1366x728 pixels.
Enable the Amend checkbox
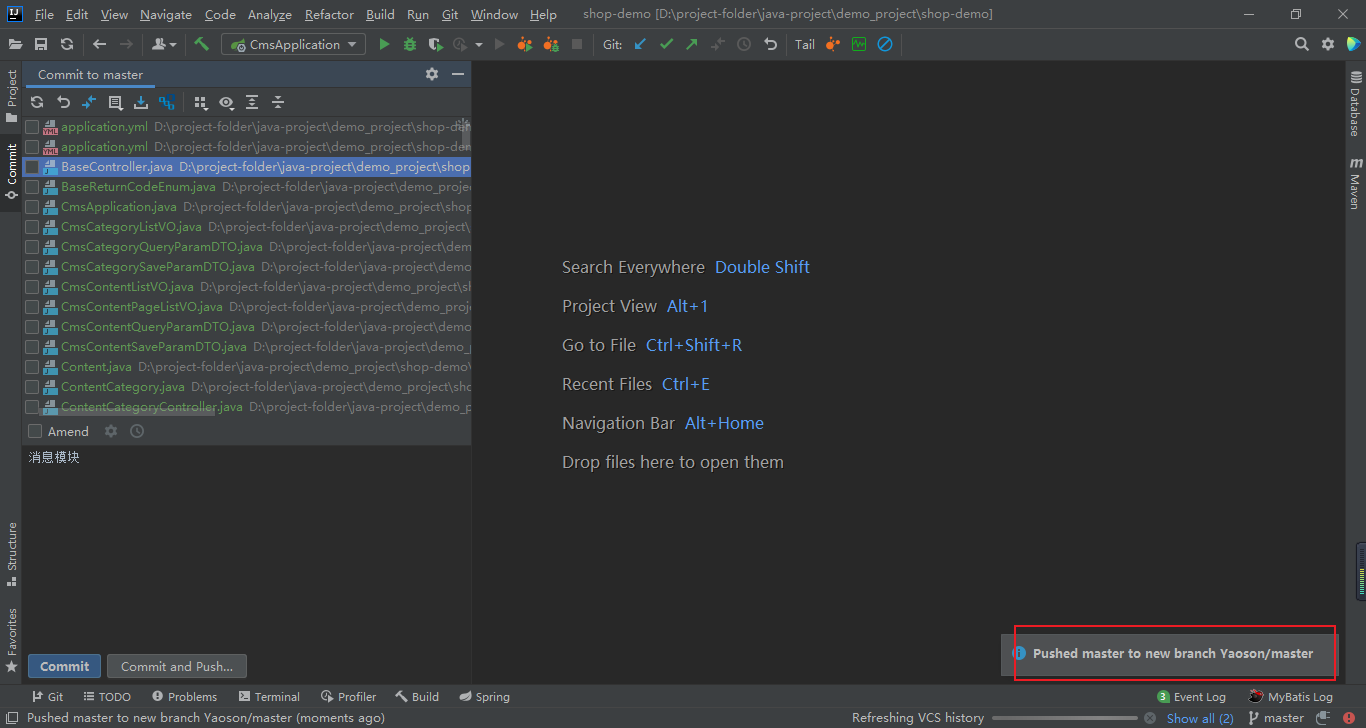click(35, 431)
